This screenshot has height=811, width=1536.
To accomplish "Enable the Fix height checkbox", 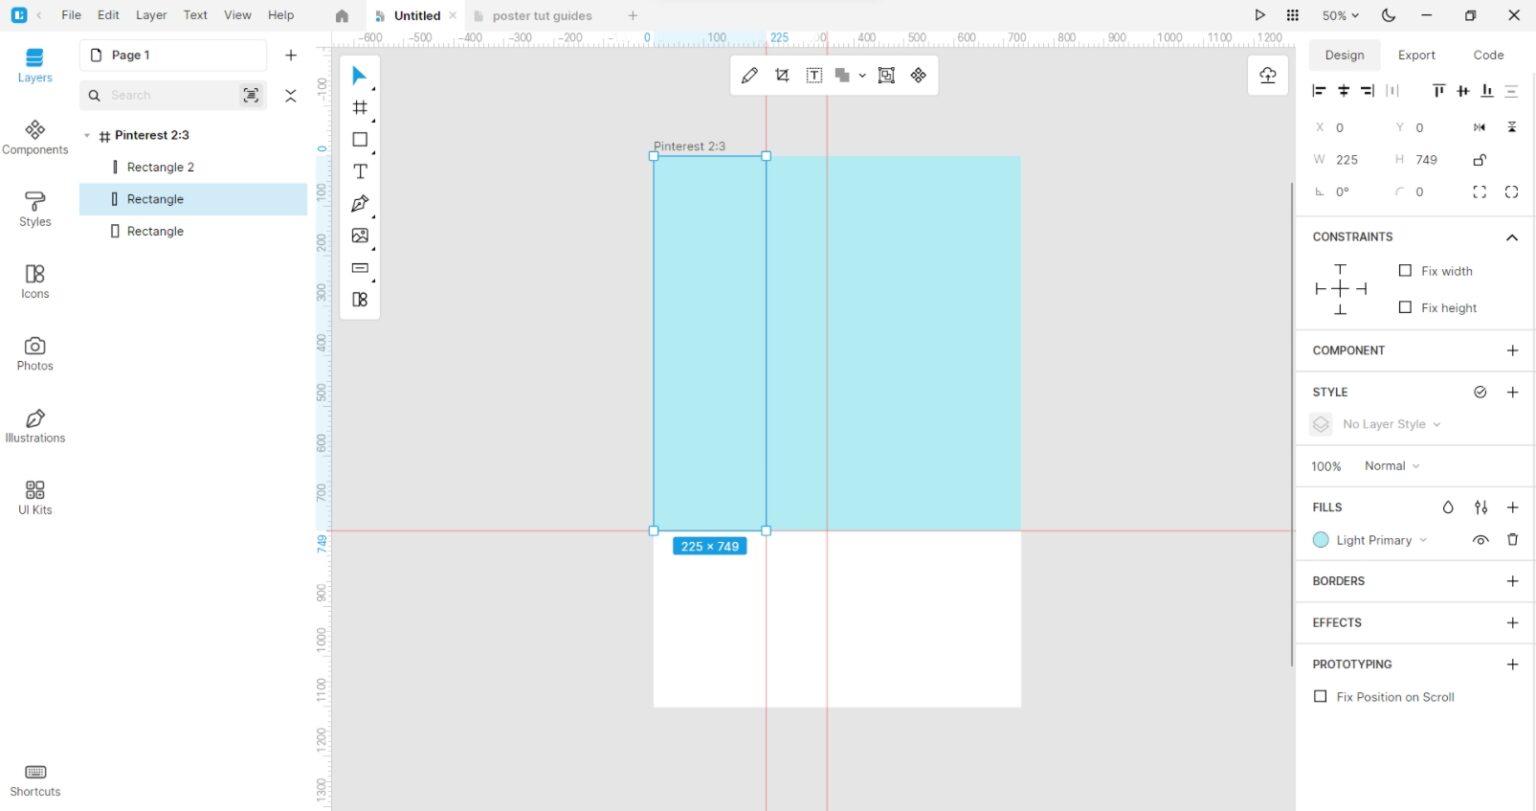I will point(1405,308).
